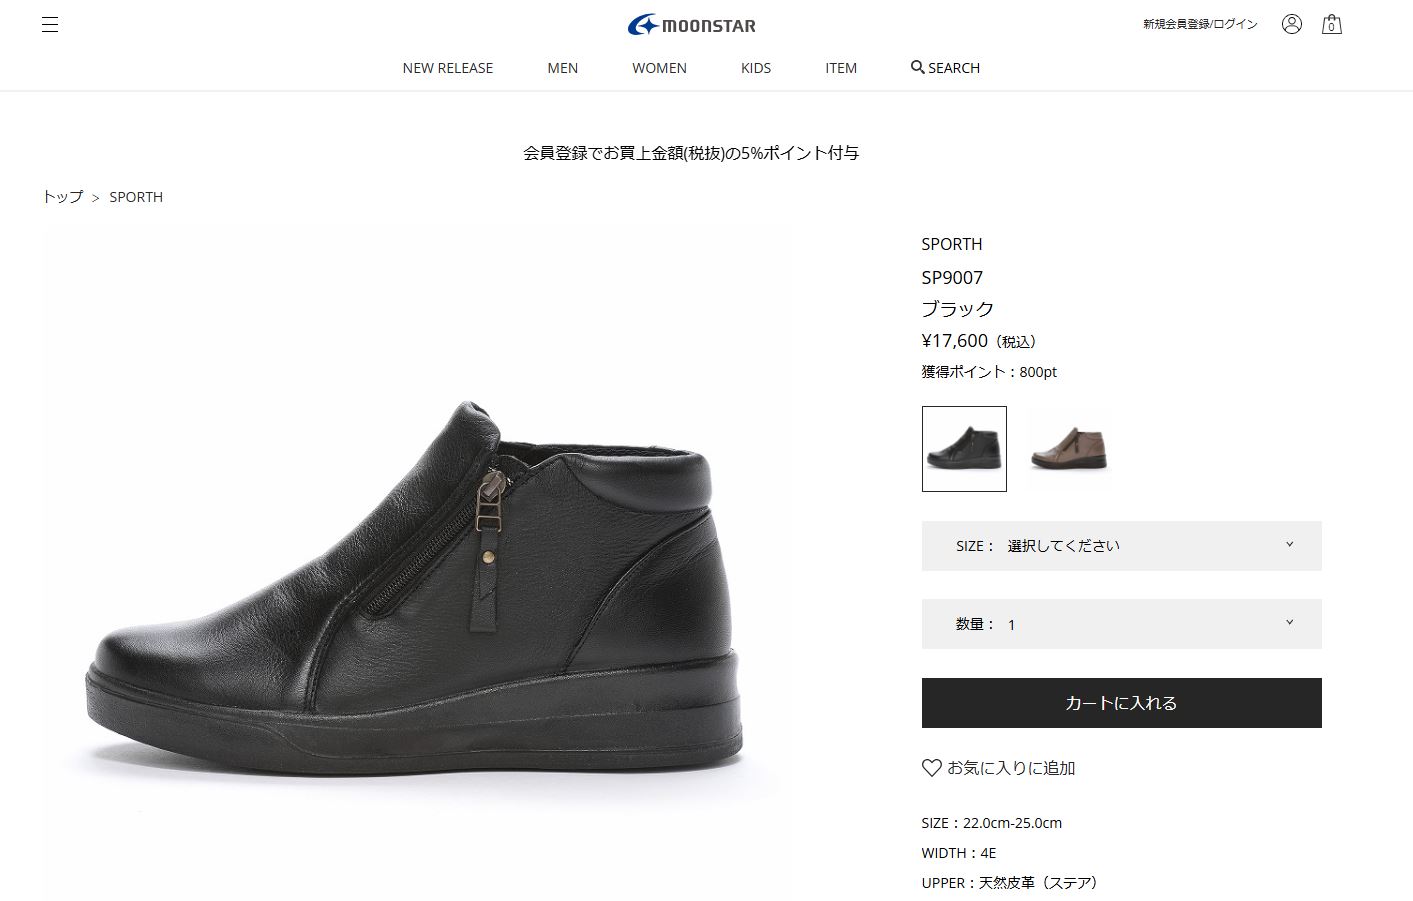1413x901 pixels.
Task: Open the ITEM menu
Action: 841,68
